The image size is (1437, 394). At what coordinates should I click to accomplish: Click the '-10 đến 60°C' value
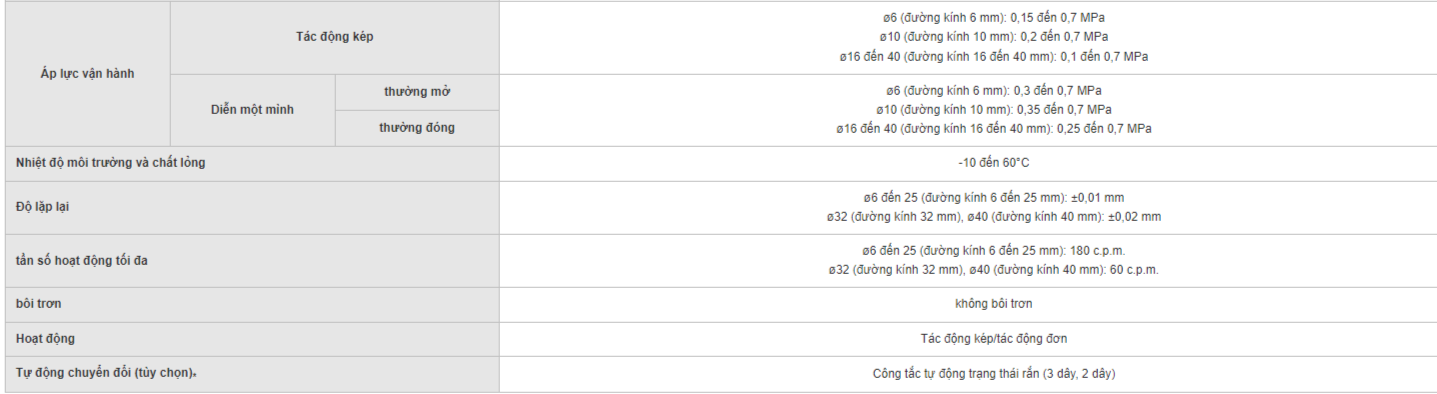[x=993, y=162]
